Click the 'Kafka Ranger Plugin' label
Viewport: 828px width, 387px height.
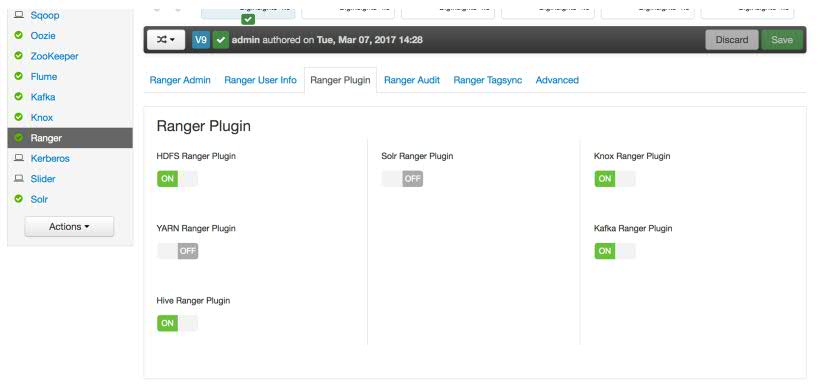click(633, 229)
